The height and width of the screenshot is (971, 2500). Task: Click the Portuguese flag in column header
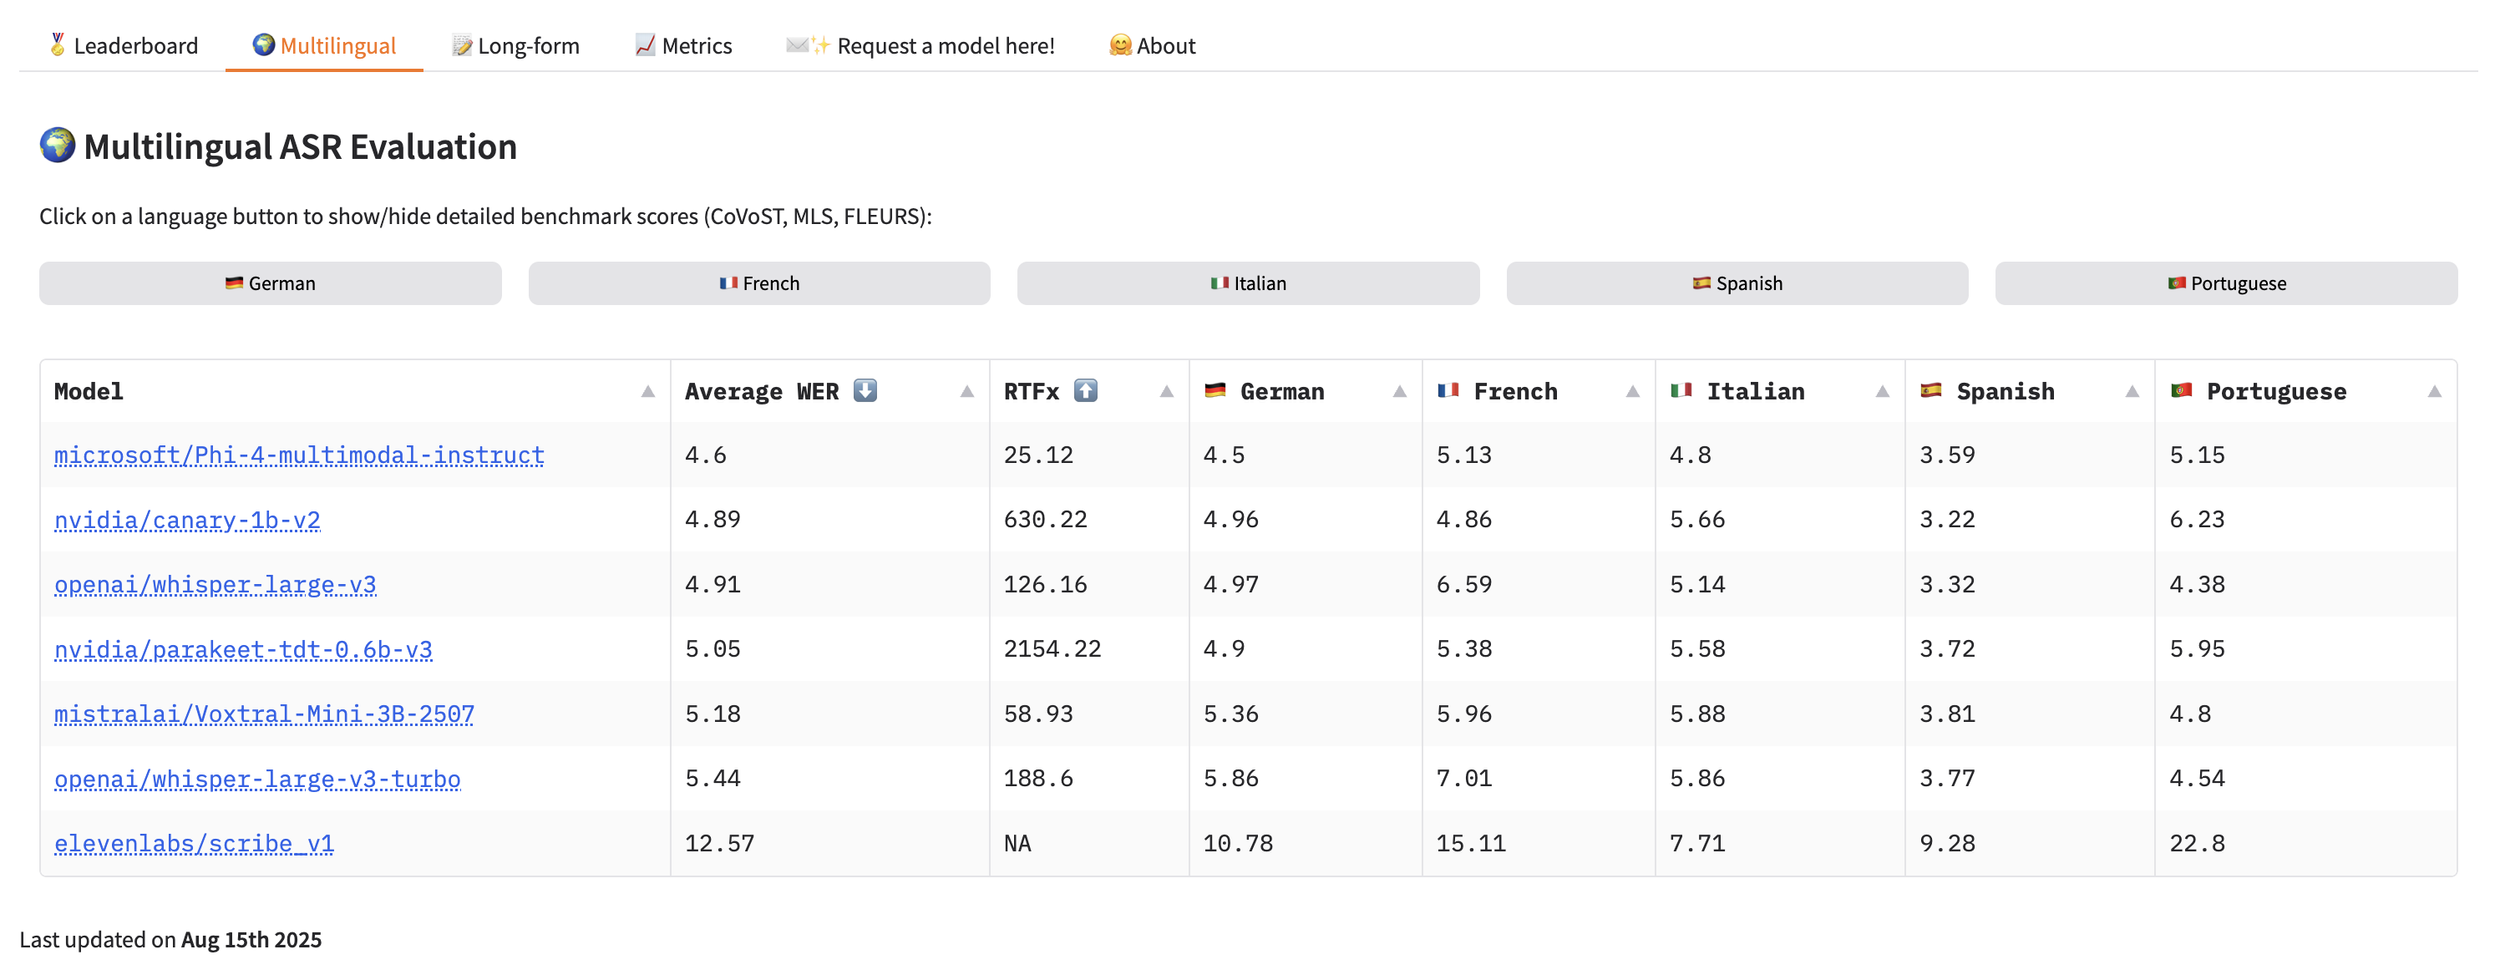click(x=2182, y=391)
